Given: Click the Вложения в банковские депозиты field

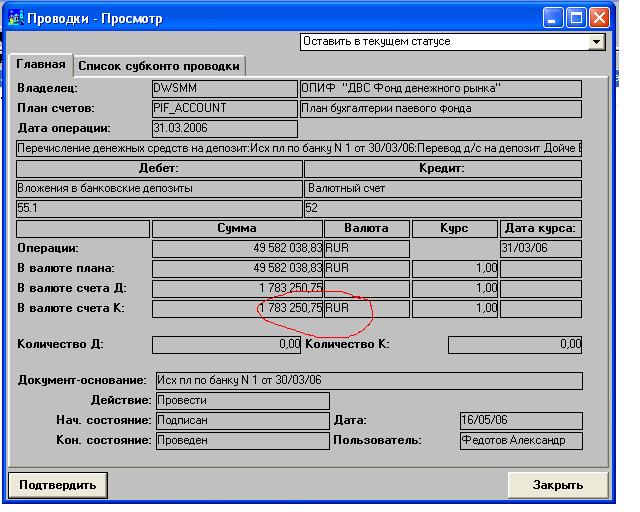Looking at the screenshot, I should [159, 189].
